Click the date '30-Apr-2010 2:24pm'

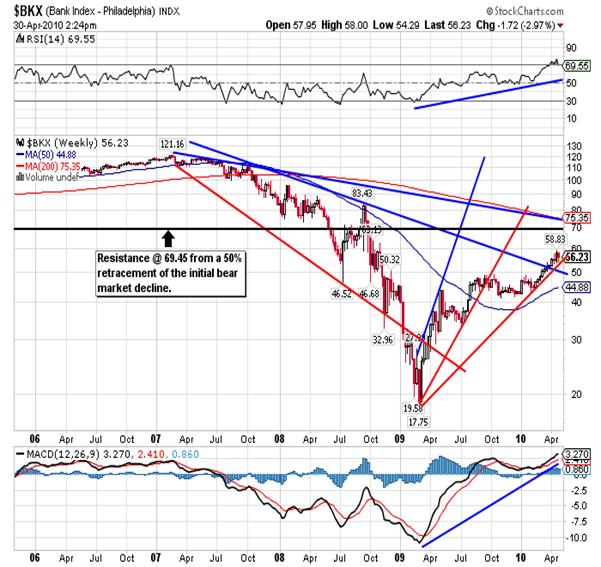[55, 25]
